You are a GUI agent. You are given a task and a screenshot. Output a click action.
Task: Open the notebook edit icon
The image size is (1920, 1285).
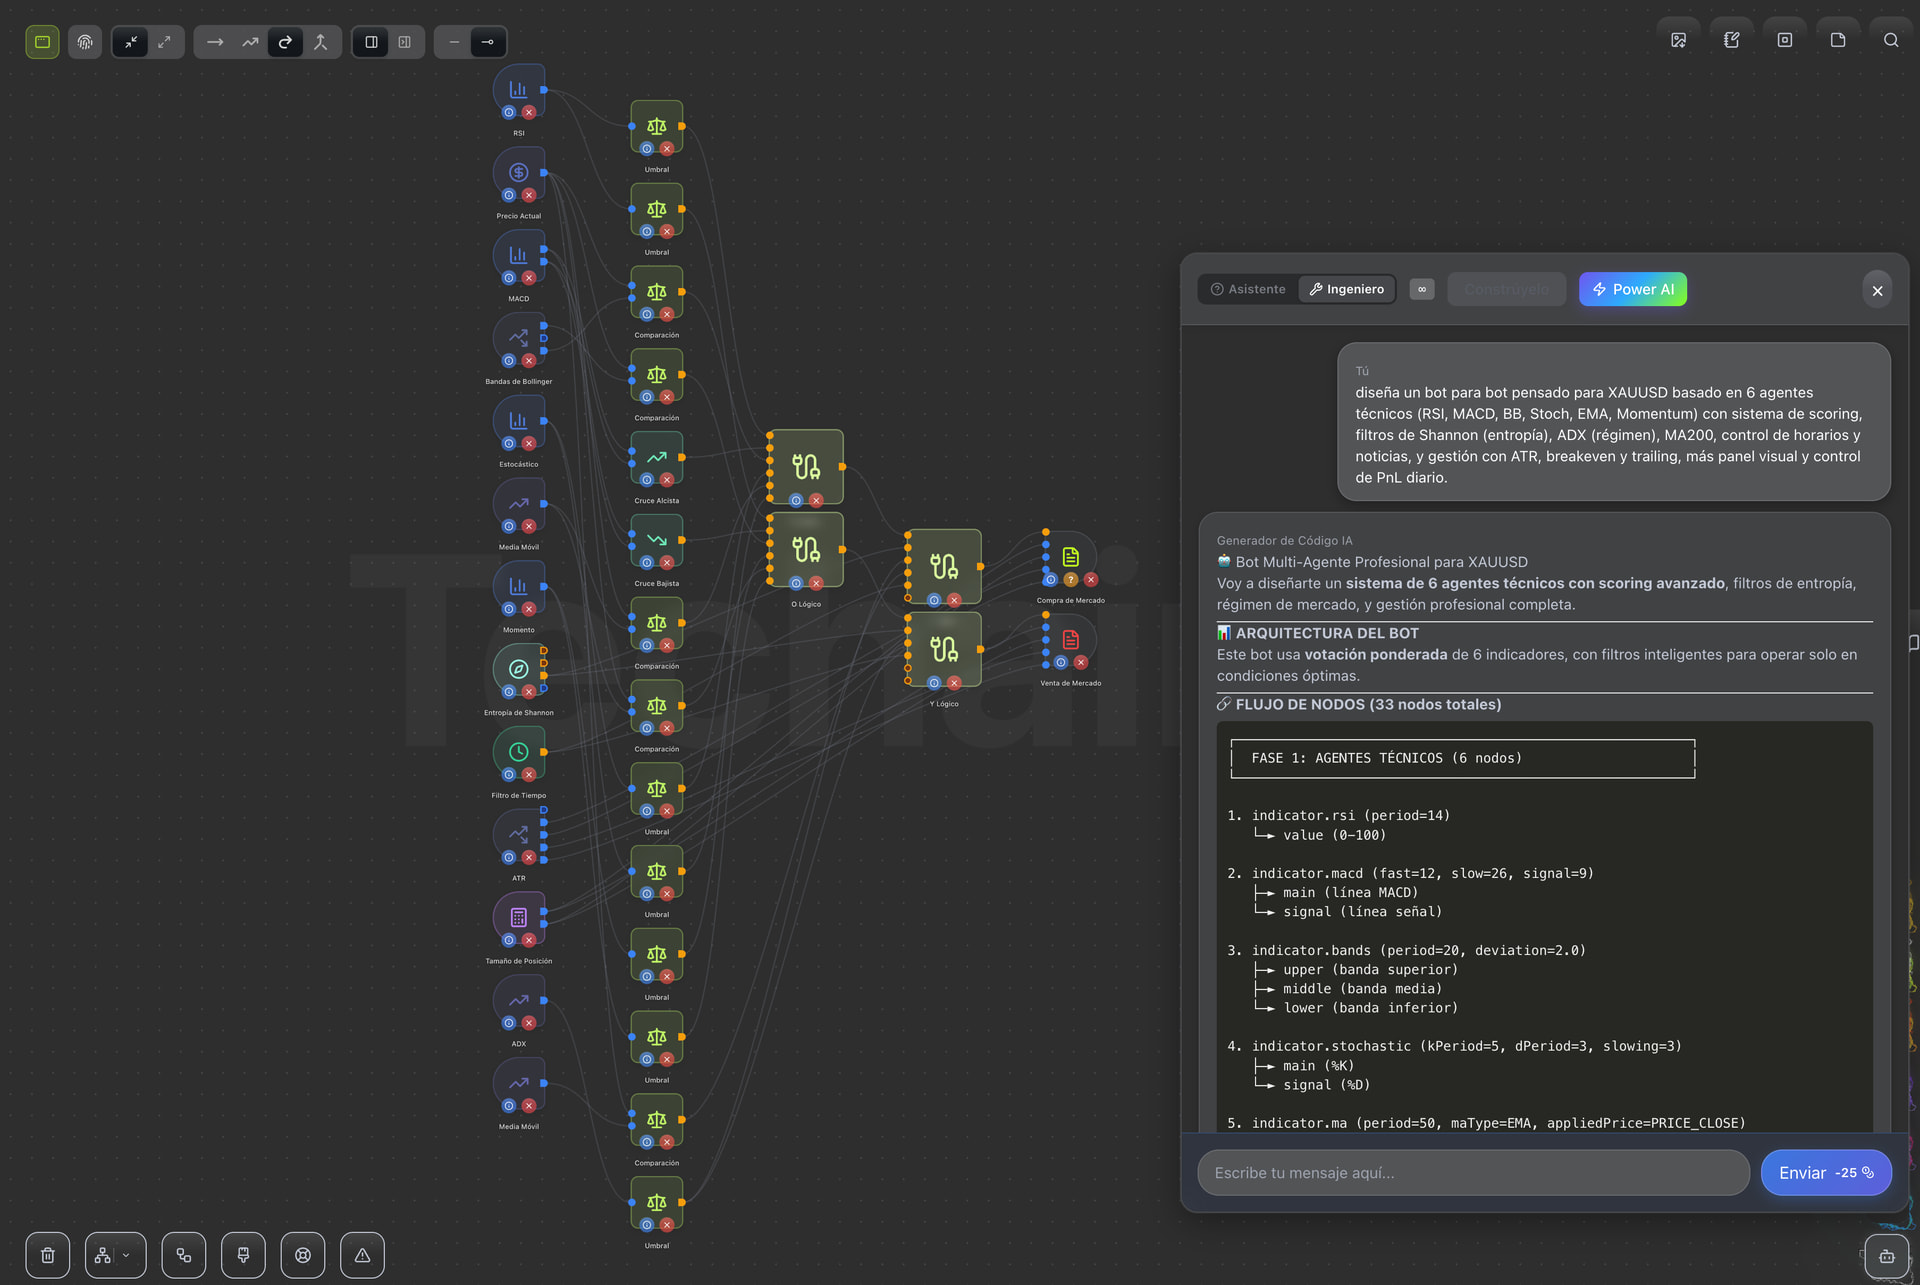point(1731,40)
